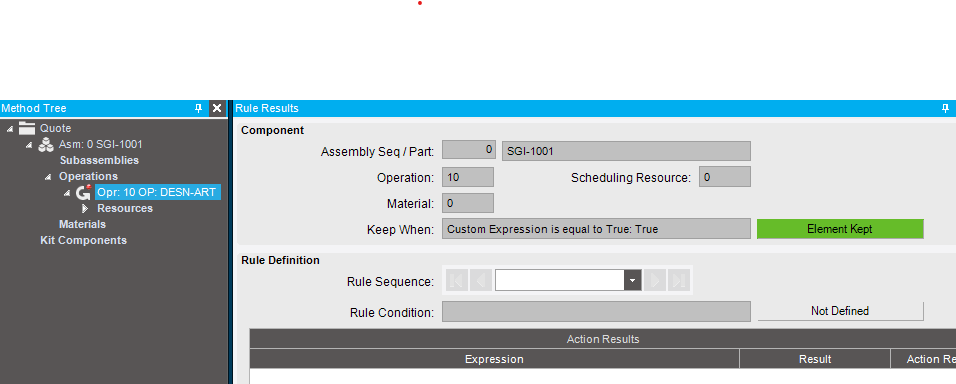Open the Rule Sequence dropdown

(x=632, y=280)
